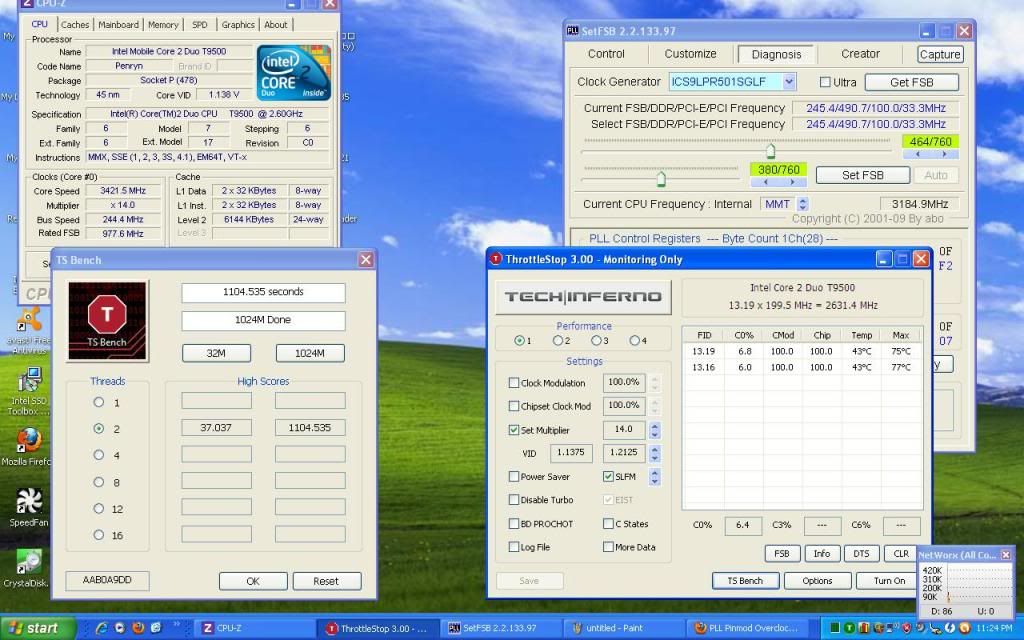Open the Clock Generator dropdown in SetFSB

[789, 82]
